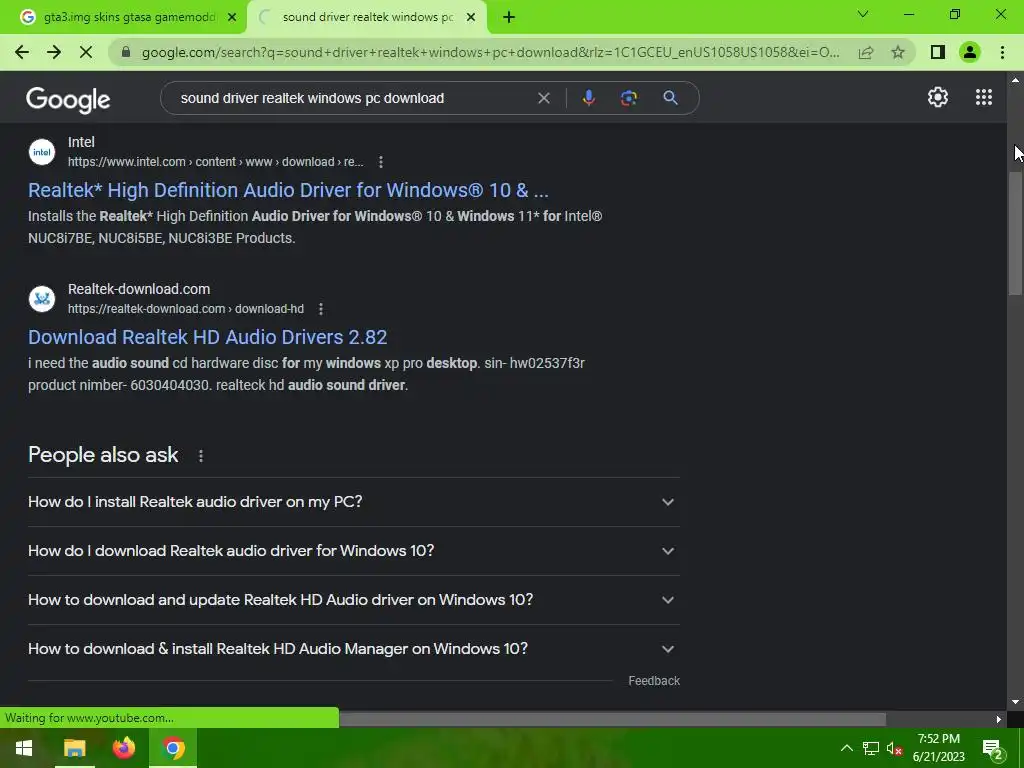This screenshot has width=1024, height=768.
Task: Open Realtek High Definition Audio Driver link
Action: pos(288,190)
